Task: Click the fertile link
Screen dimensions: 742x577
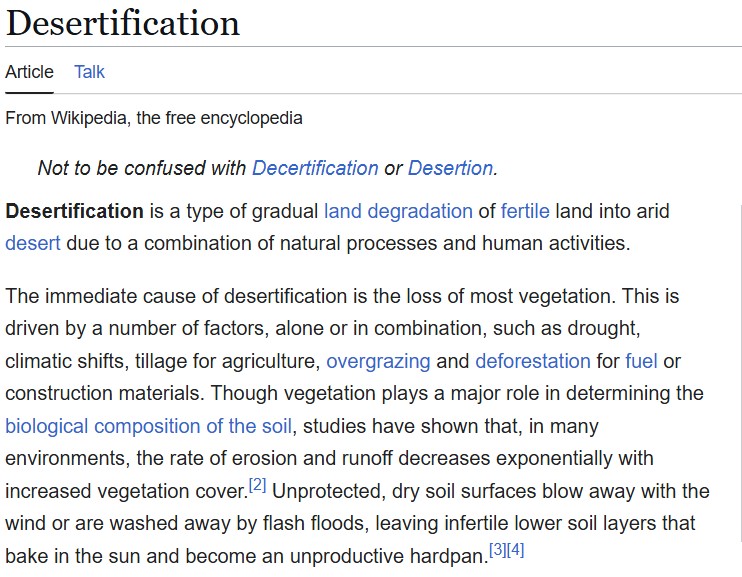Action: pos(525,211)
